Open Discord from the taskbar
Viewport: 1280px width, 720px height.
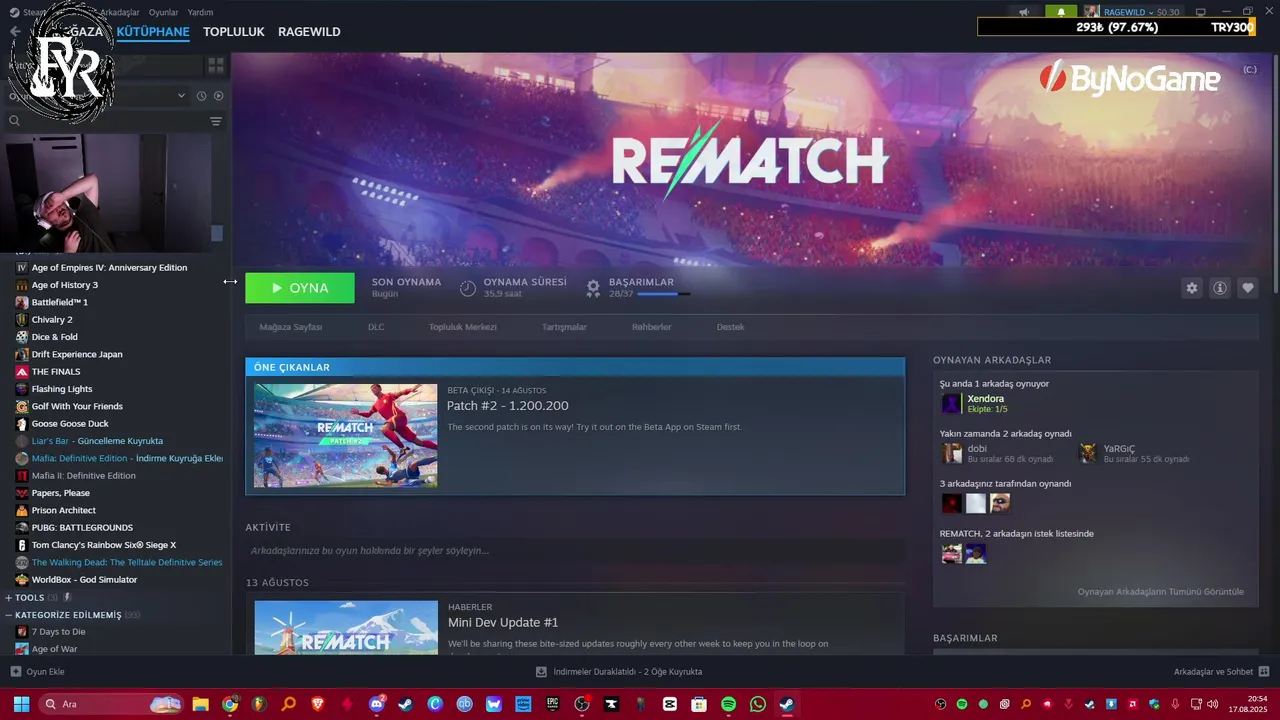(x=377, y=704)
